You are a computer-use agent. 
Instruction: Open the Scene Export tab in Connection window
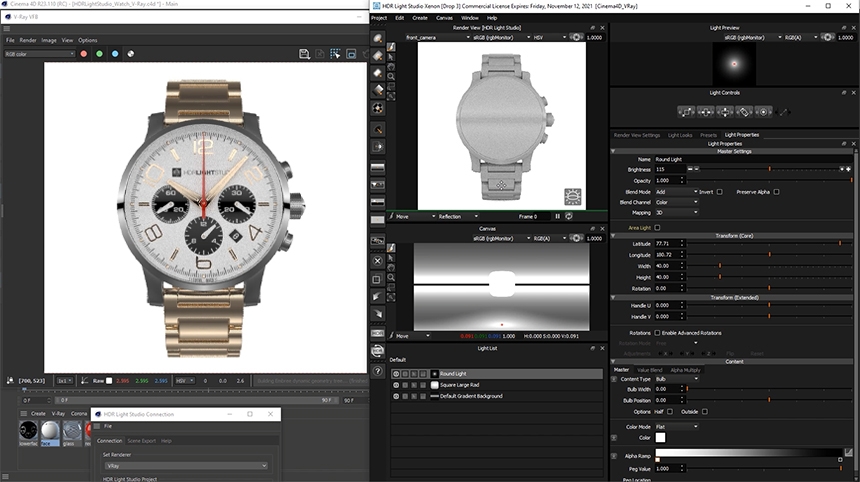pyautogui.click(x=142, y=441)
